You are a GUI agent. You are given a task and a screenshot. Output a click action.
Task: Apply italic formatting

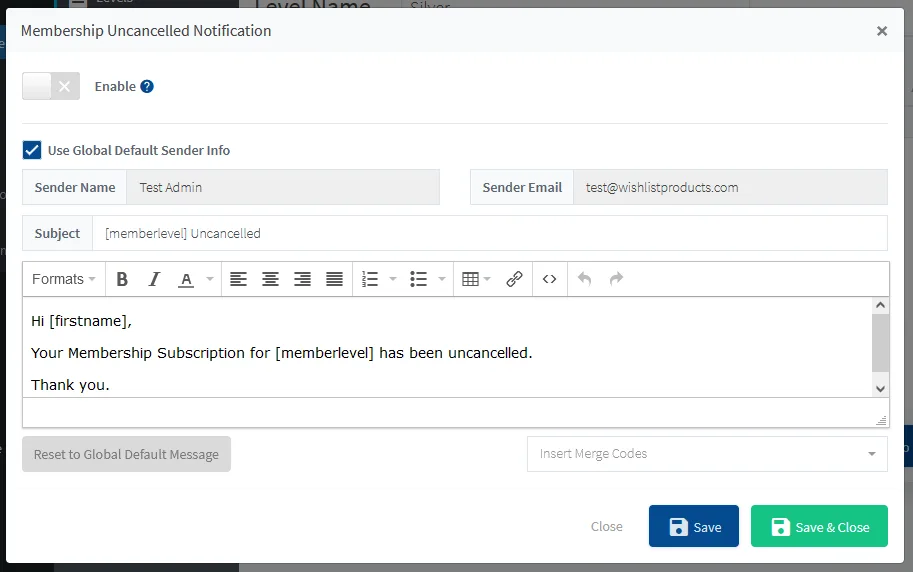154,279
